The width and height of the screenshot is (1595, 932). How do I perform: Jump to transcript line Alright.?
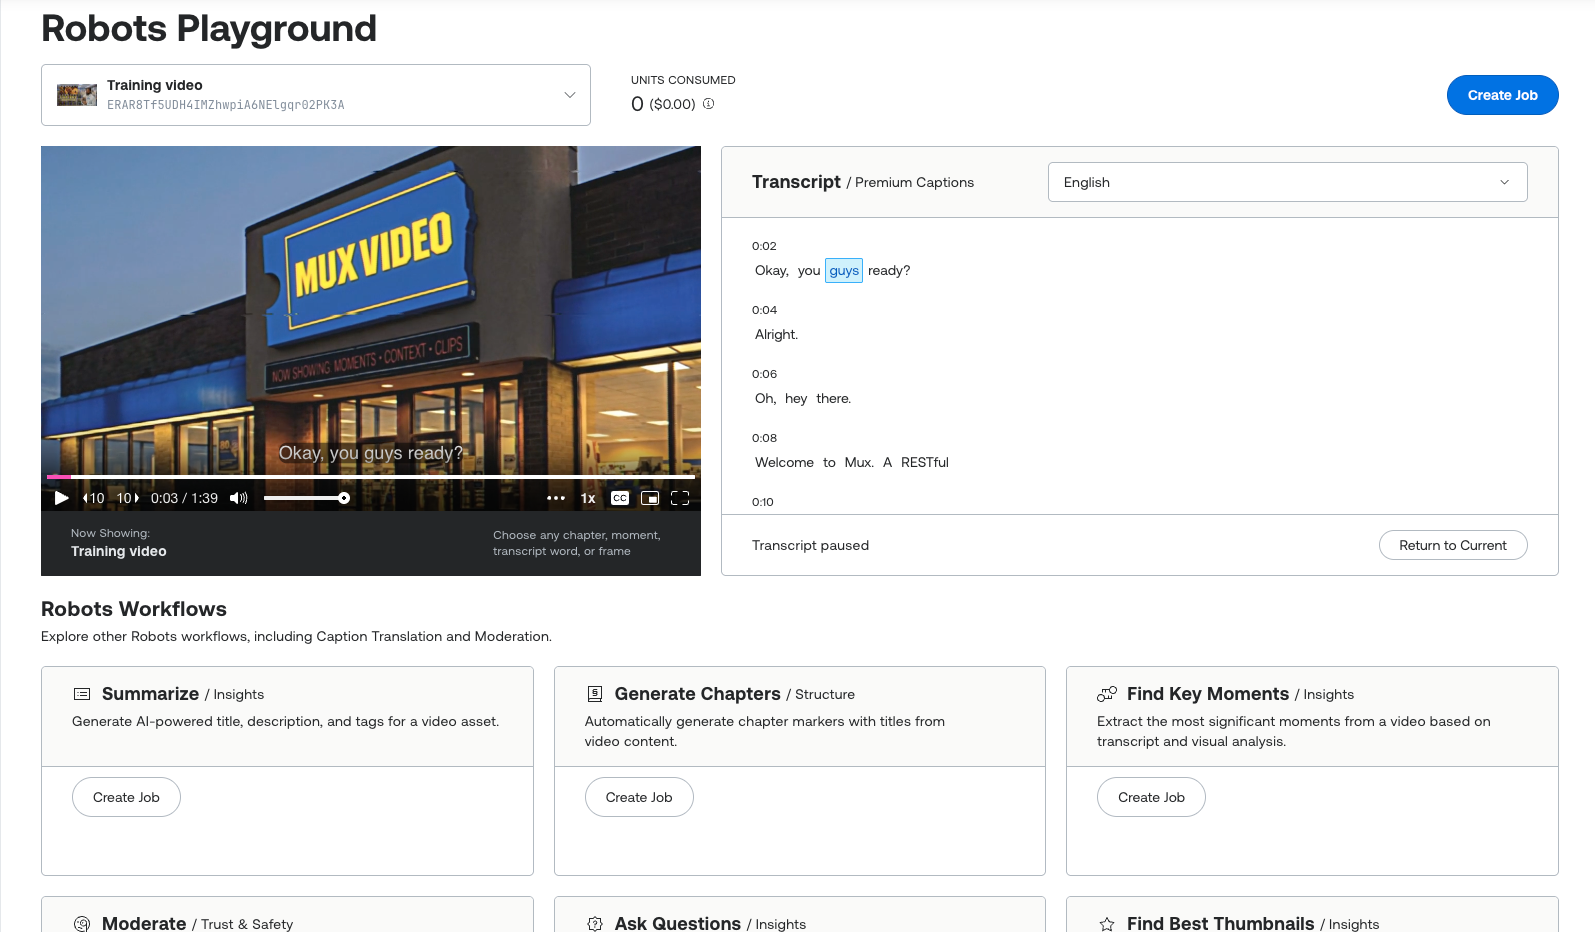tap(777, 335)
